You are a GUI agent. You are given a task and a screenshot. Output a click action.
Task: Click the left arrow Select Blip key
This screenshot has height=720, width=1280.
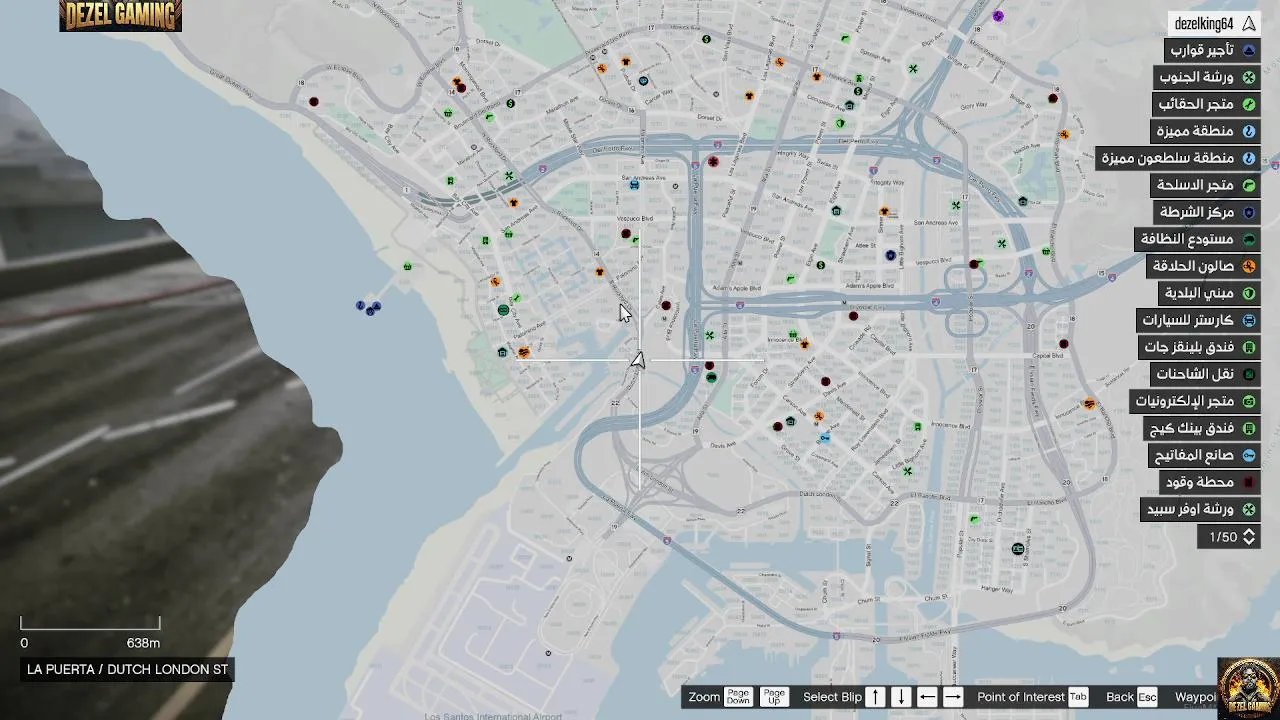coord(927,697)
